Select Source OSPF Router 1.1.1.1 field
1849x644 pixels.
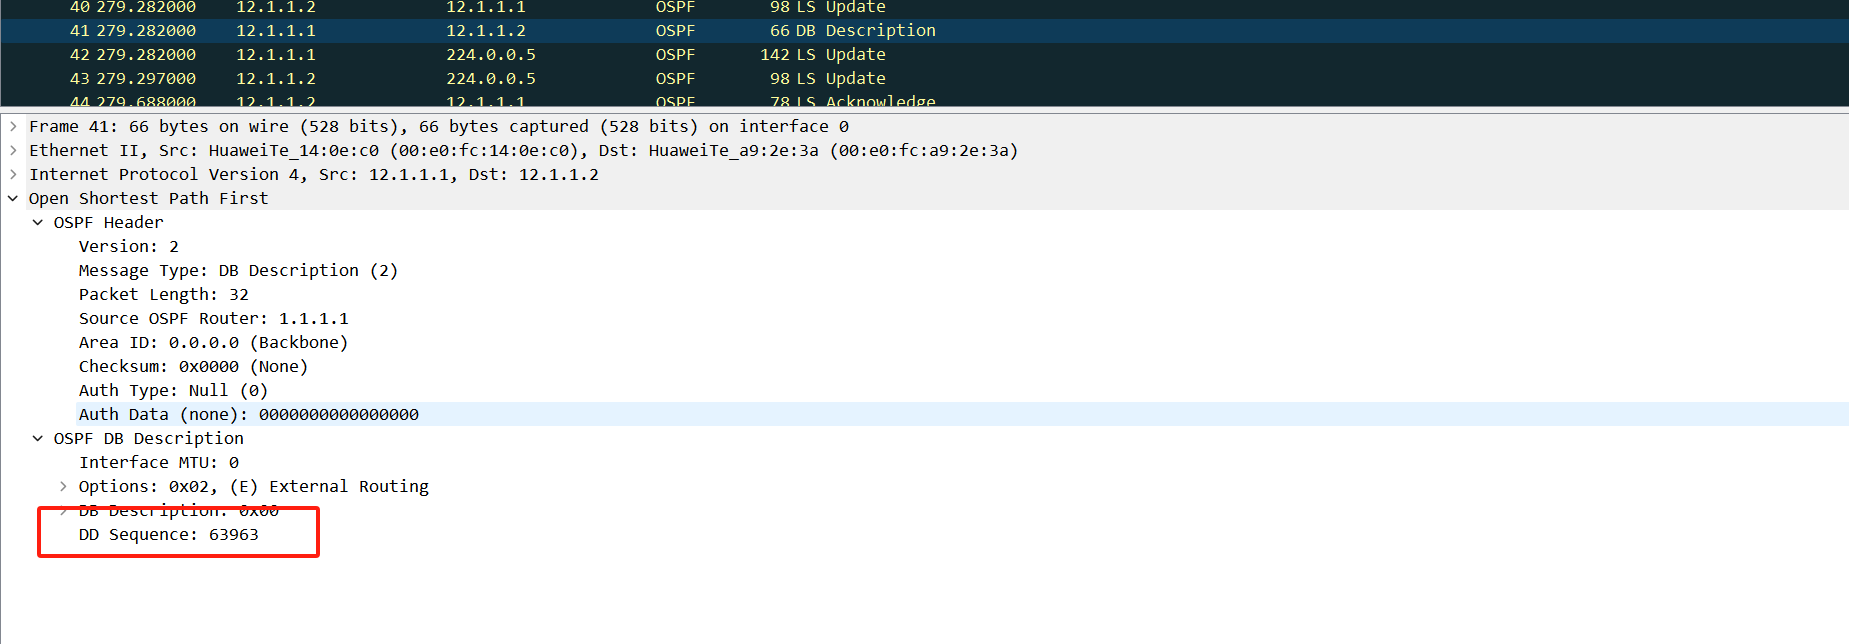(x=214, y=318)
